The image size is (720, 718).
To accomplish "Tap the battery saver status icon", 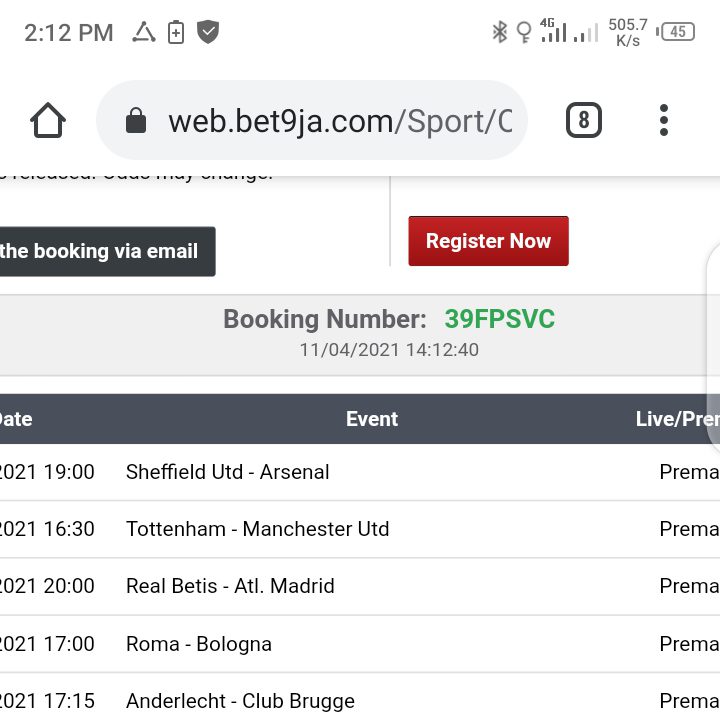I will tap(176, 32).
